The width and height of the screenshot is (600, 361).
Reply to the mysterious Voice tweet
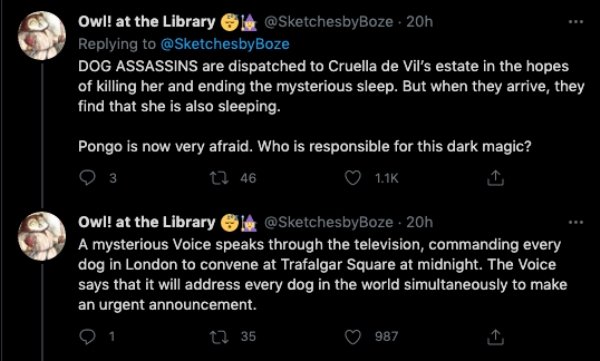87,336
